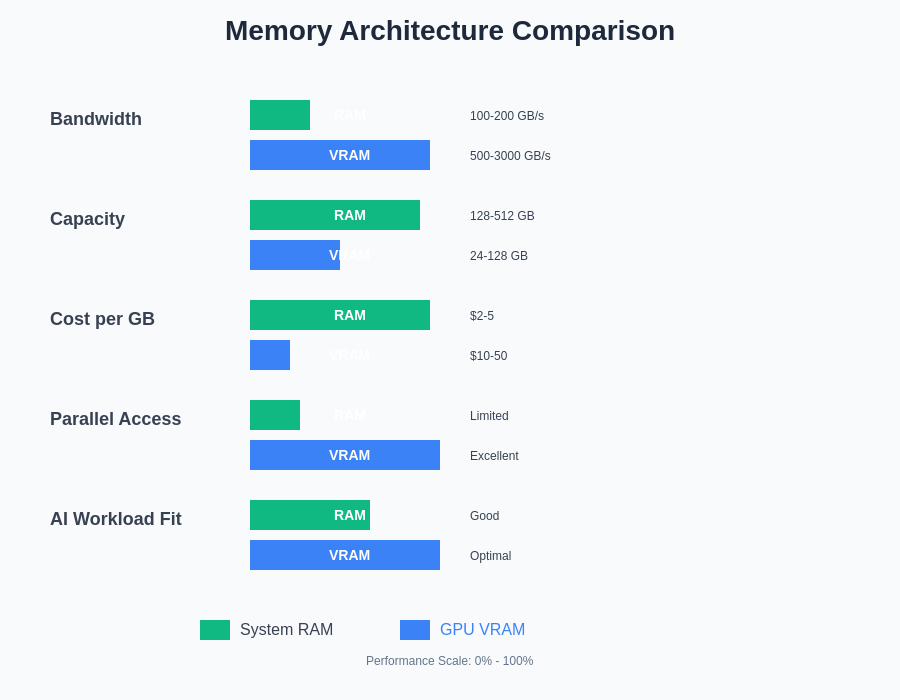The height and width of the screenshot is (700, 900).
Task: Click the Excellent rating text
Action: click(494, 456)
